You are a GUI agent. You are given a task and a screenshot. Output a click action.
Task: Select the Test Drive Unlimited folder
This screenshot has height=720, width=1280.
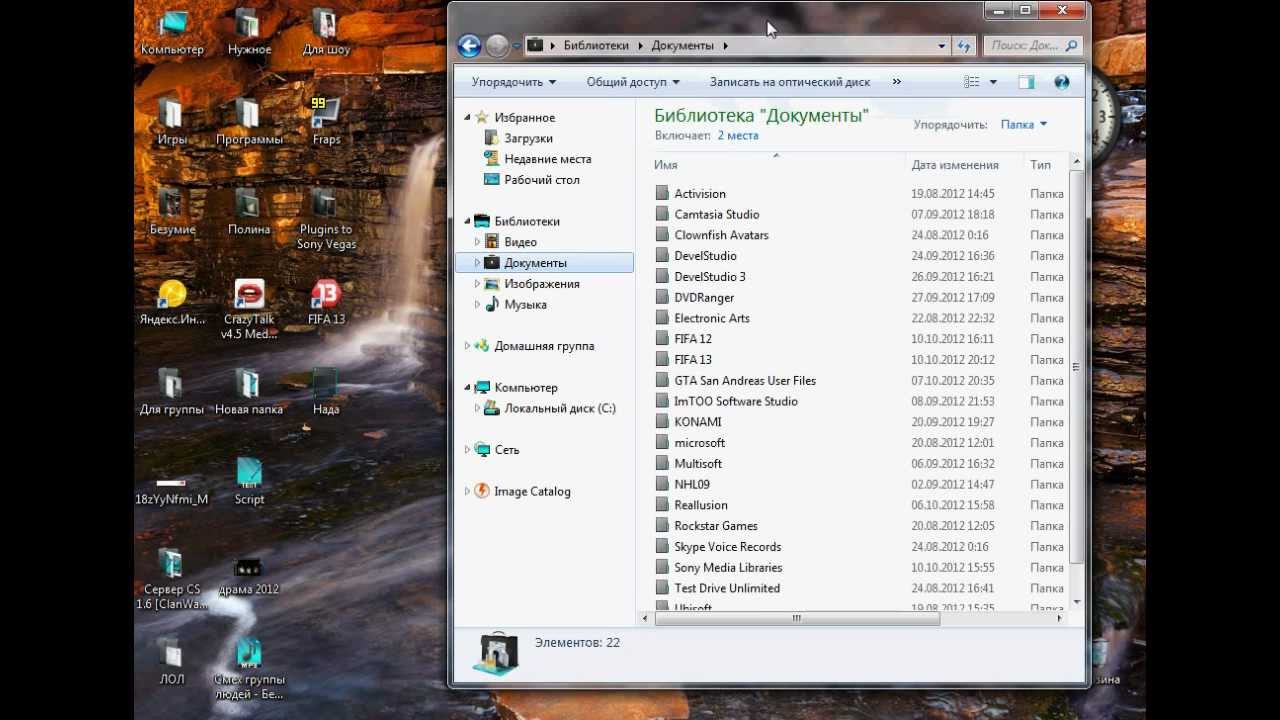(x=727, y=589)
